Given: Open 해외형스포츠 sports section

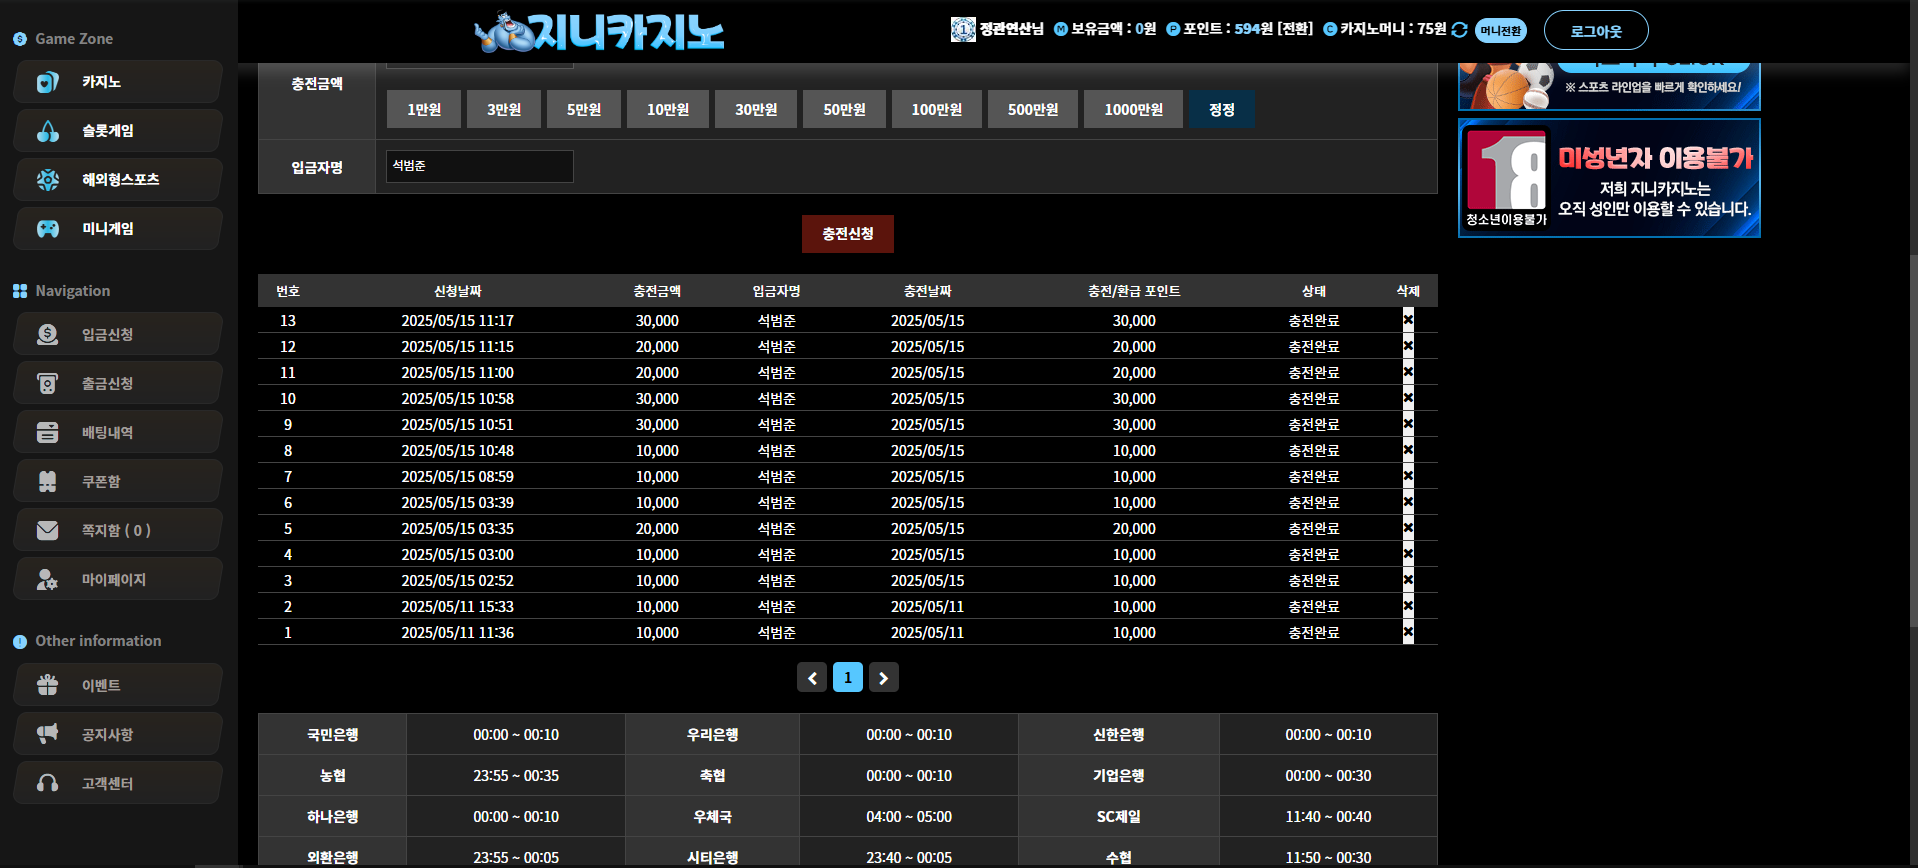Looking at the screenshot, I should click(117, 180).
